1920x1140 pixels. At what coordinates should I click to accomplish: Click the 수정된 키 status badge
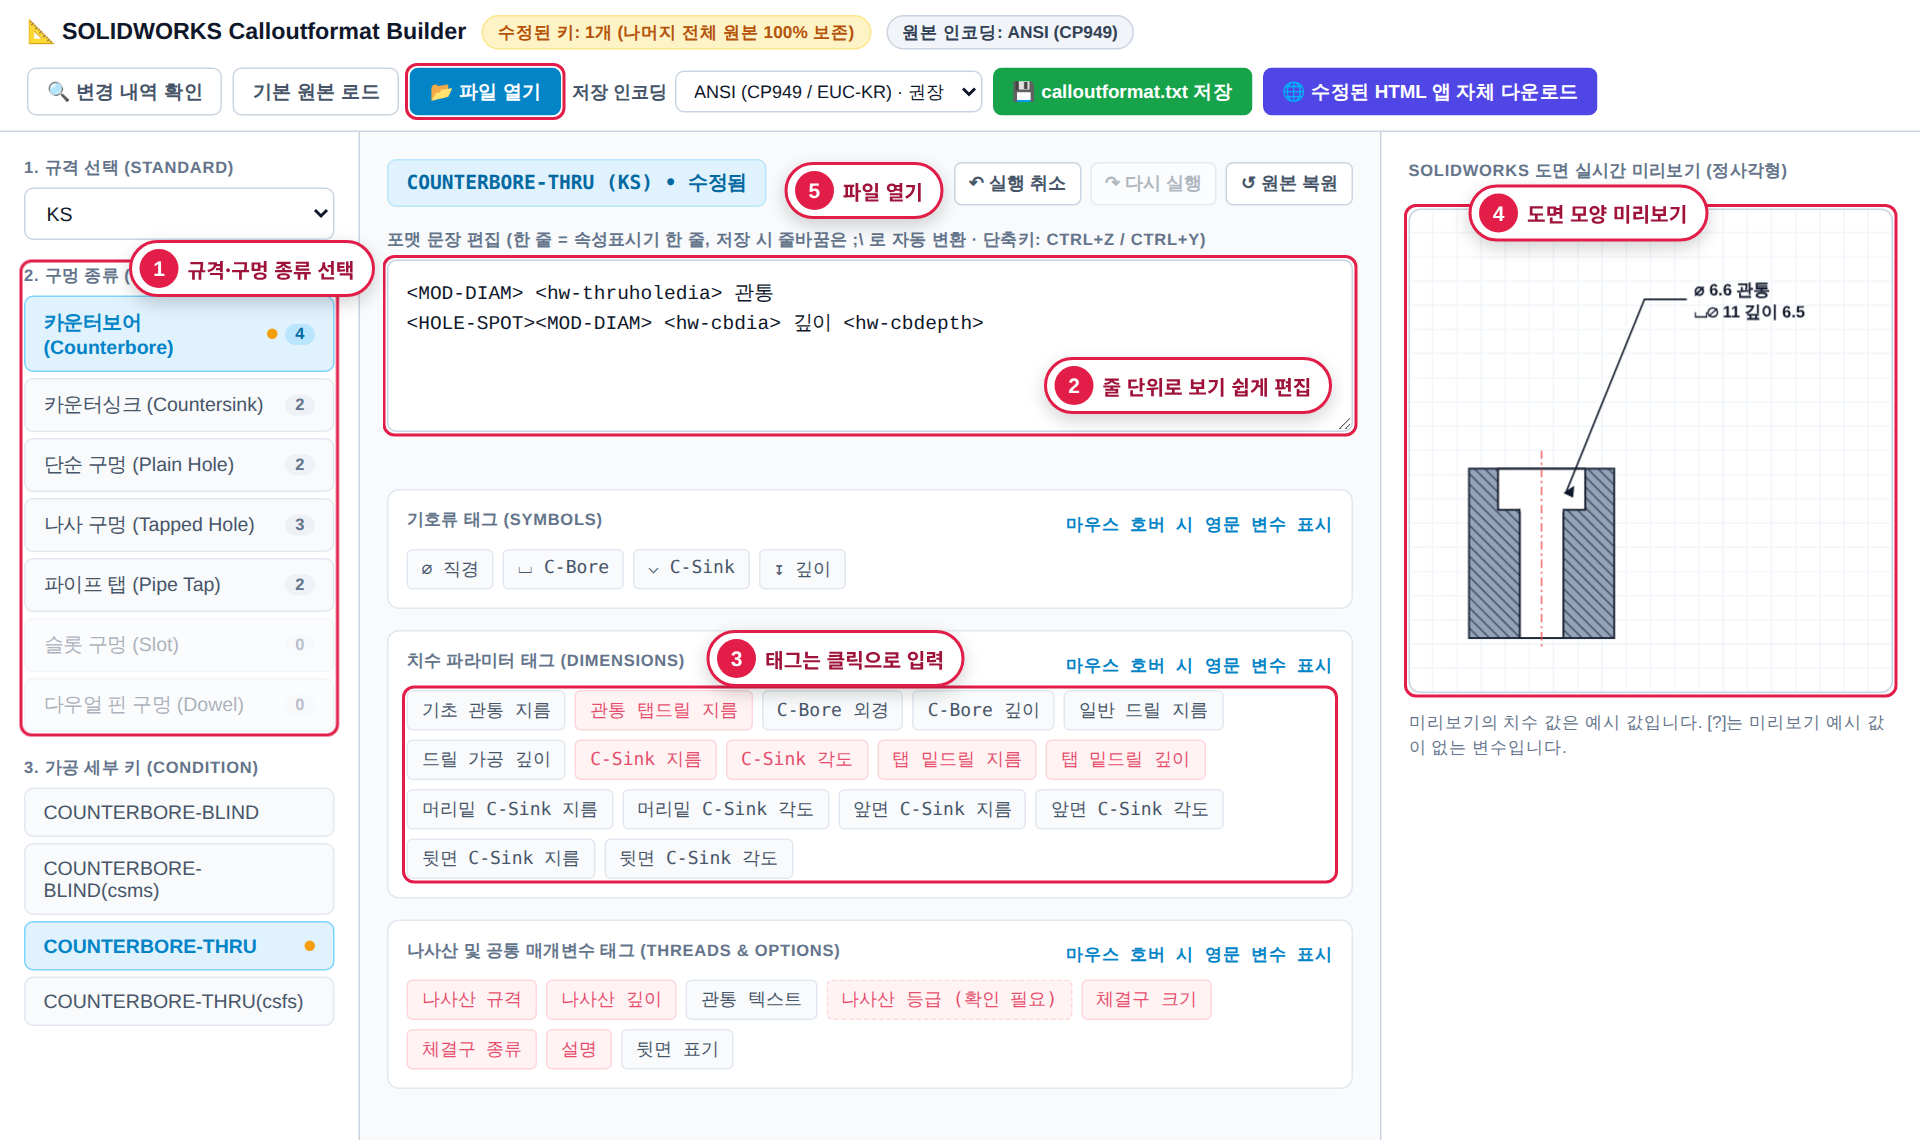pos(676,32)
